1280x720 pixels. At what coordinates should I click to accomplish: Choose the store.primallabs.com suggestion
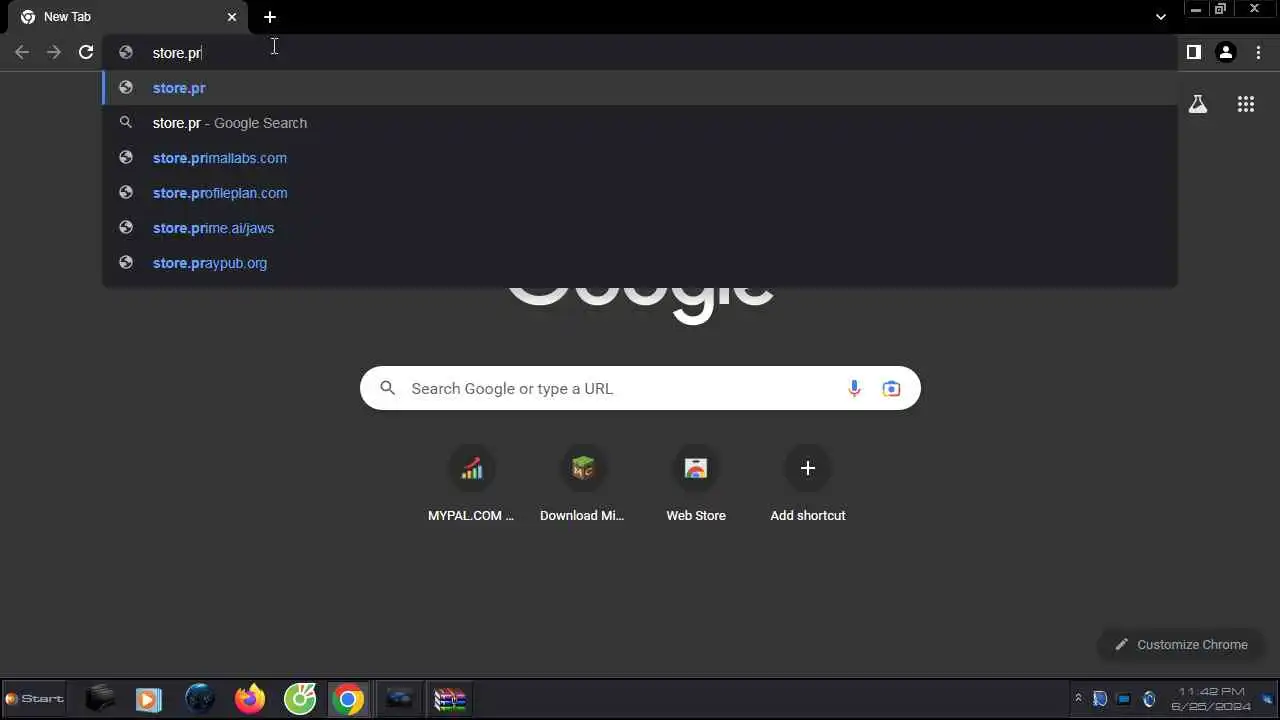640,158
